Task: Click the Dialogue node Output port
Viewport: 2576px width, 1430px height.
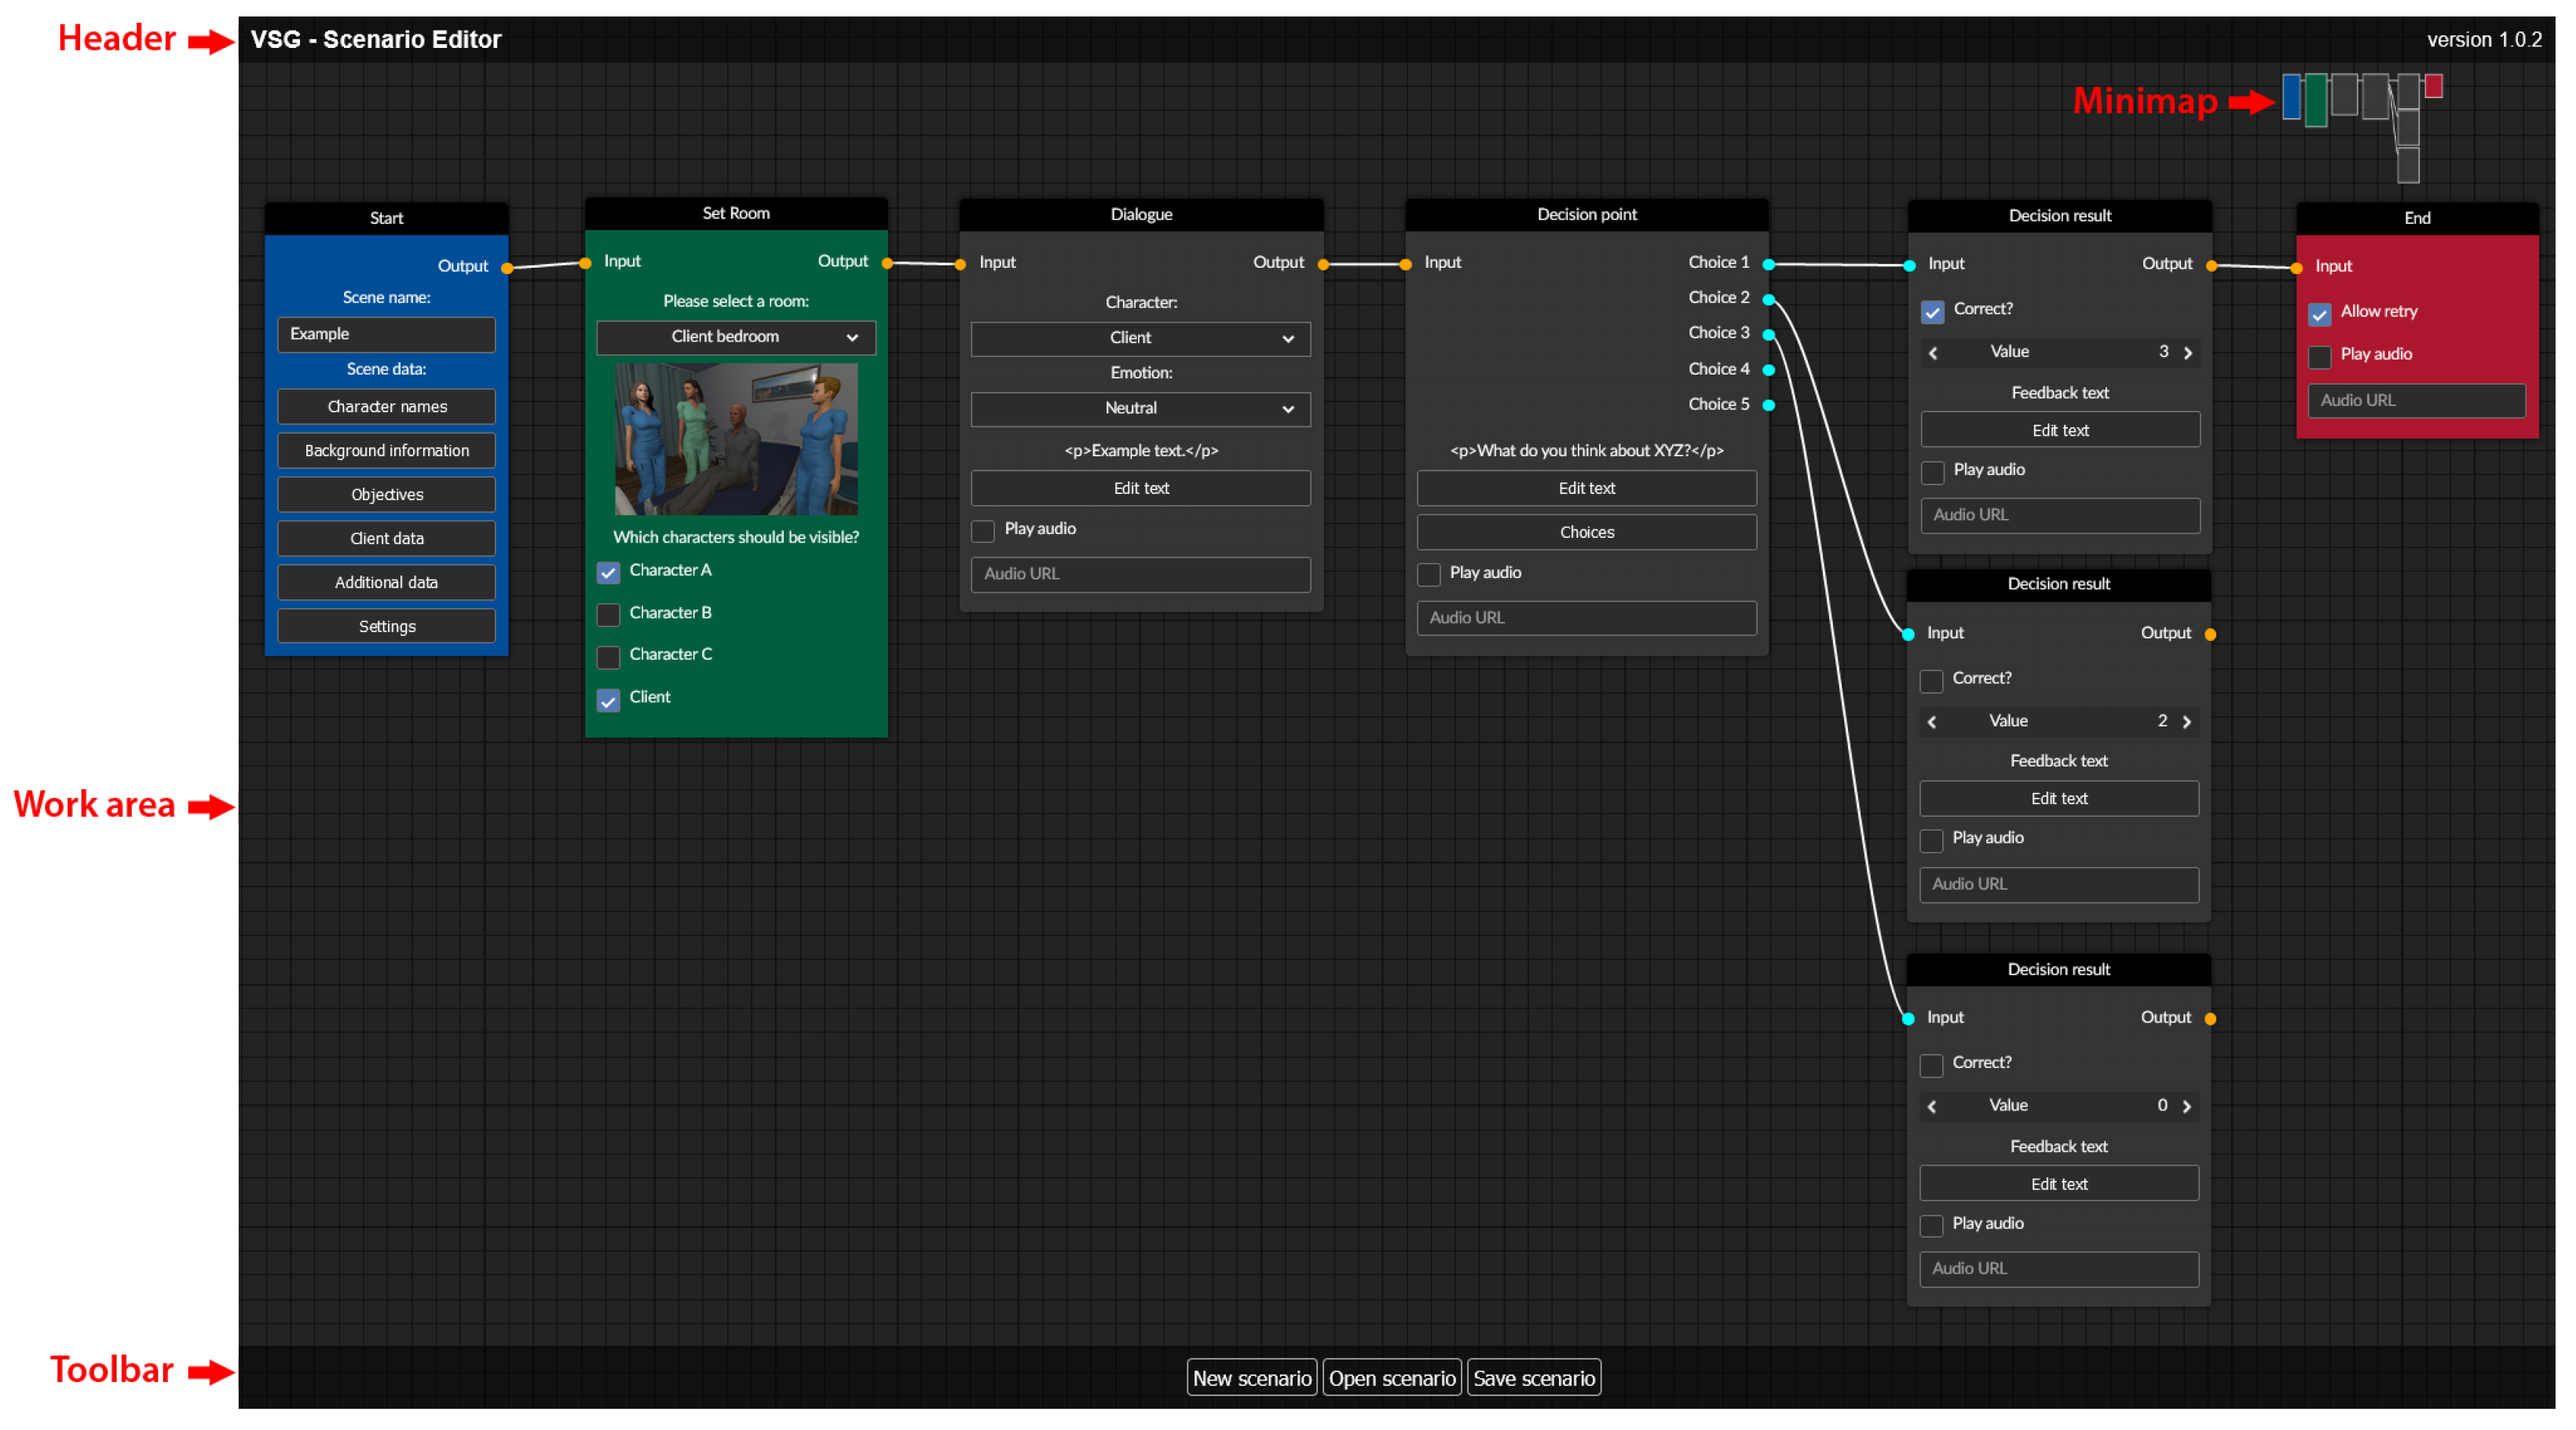Action: point(1323,264)
